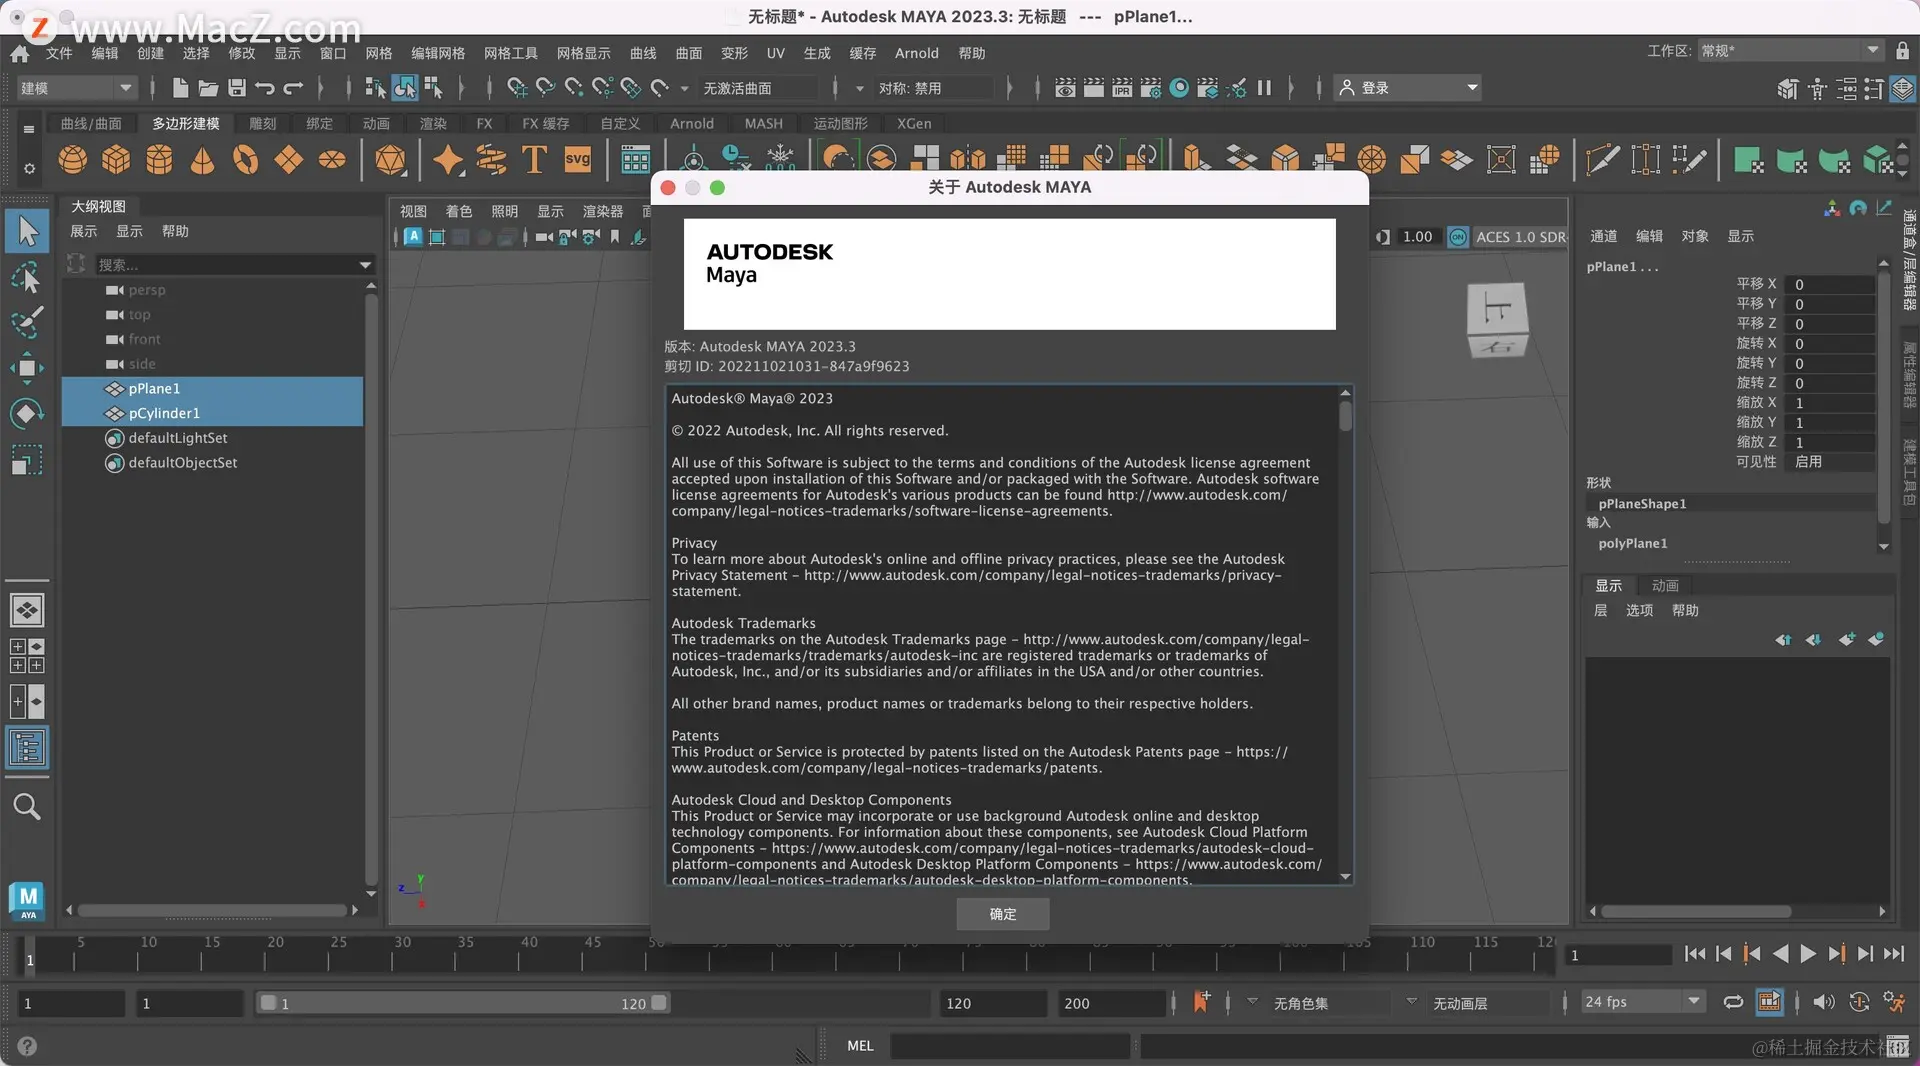Choose the Lasso select tool
The height and width of the screenshot is (1066, 1920).
click(x=27, y=277)
